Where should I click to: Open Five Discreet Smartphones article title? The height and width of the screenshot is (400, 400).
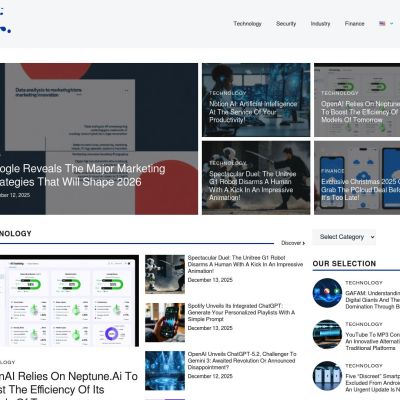tap(373, 383)
